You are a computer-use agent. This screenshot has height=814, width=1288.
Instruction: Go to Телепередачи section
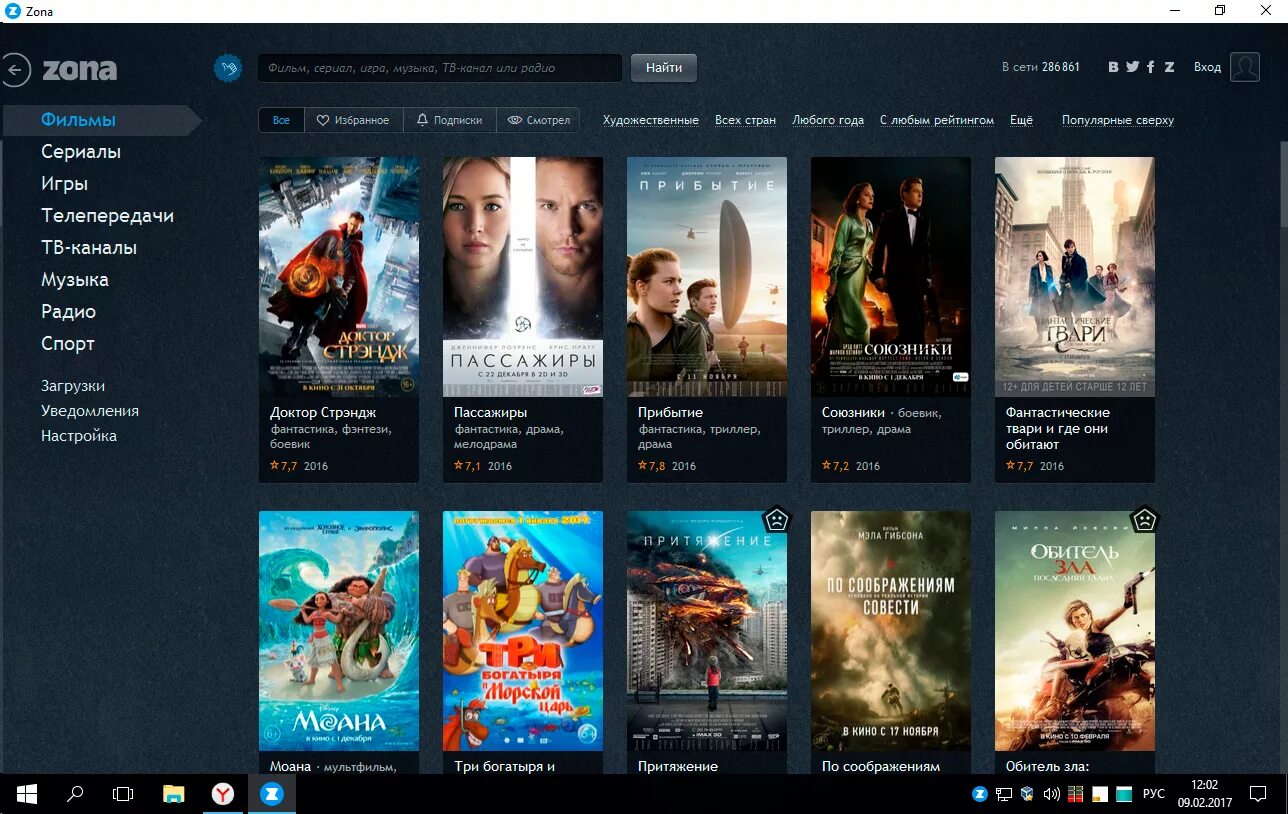click(107, 216)
